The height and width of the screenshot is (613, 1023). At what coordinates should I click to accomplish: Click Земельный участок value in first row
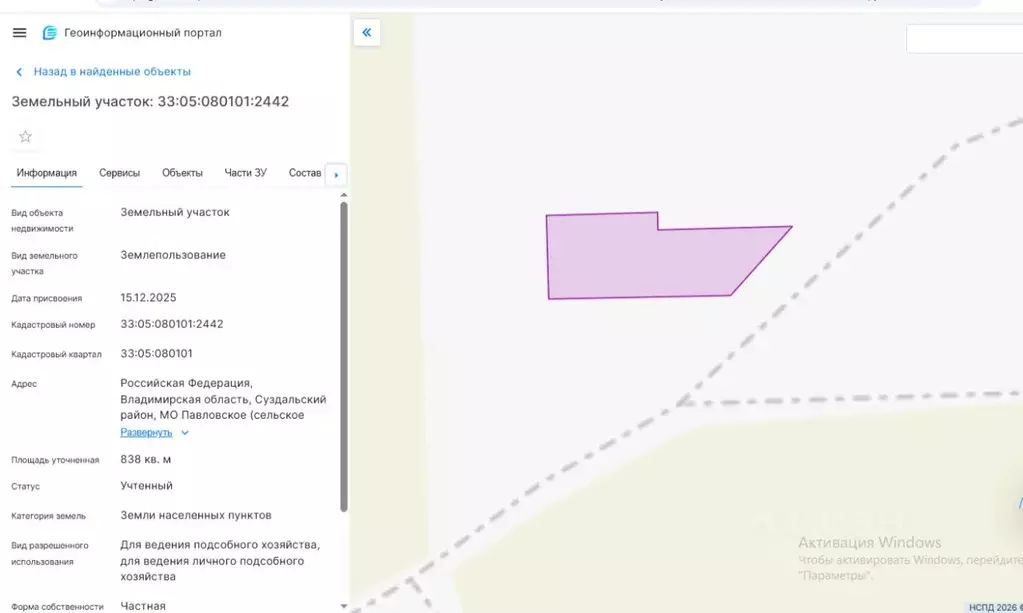175,212
